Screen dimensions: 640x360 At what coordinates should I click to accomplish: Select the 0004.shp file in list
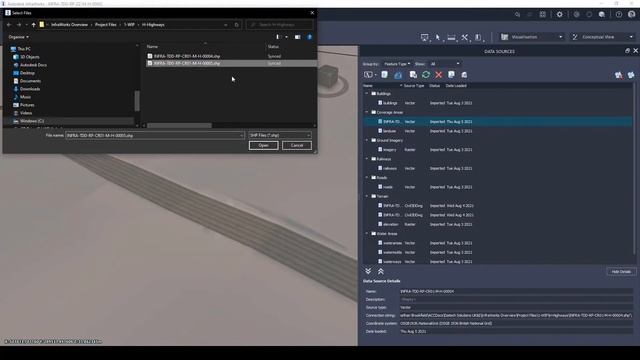tap(231, 56)
